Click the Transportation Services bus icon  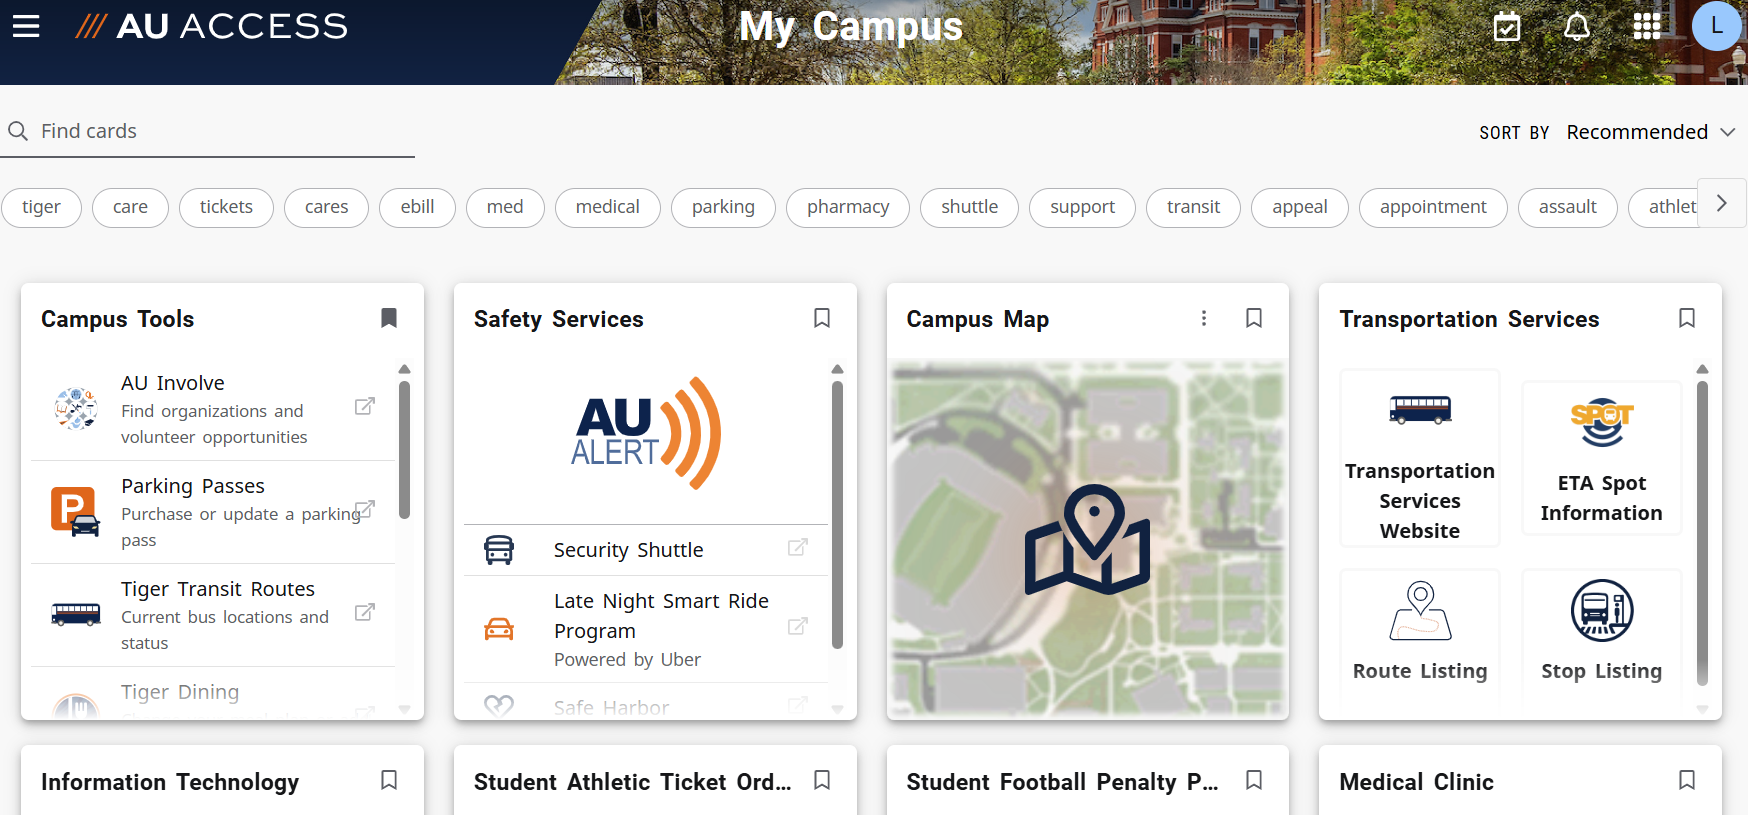click(1419, 410)
